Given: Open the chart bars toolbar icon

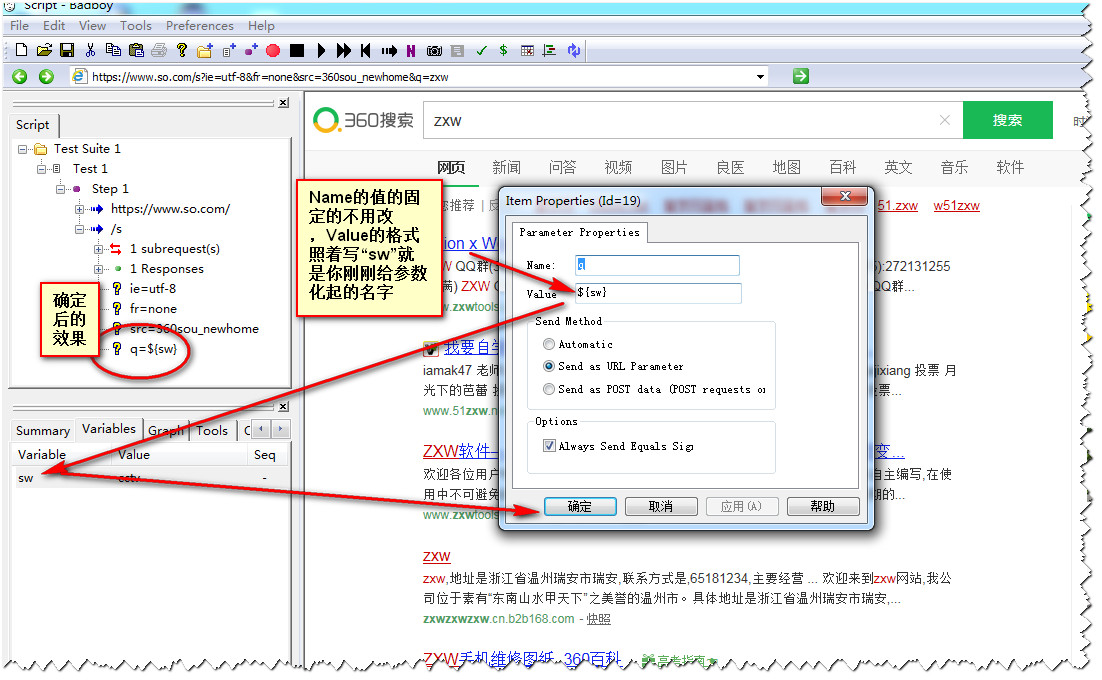Looking at the screenshot, I should 550,51.
